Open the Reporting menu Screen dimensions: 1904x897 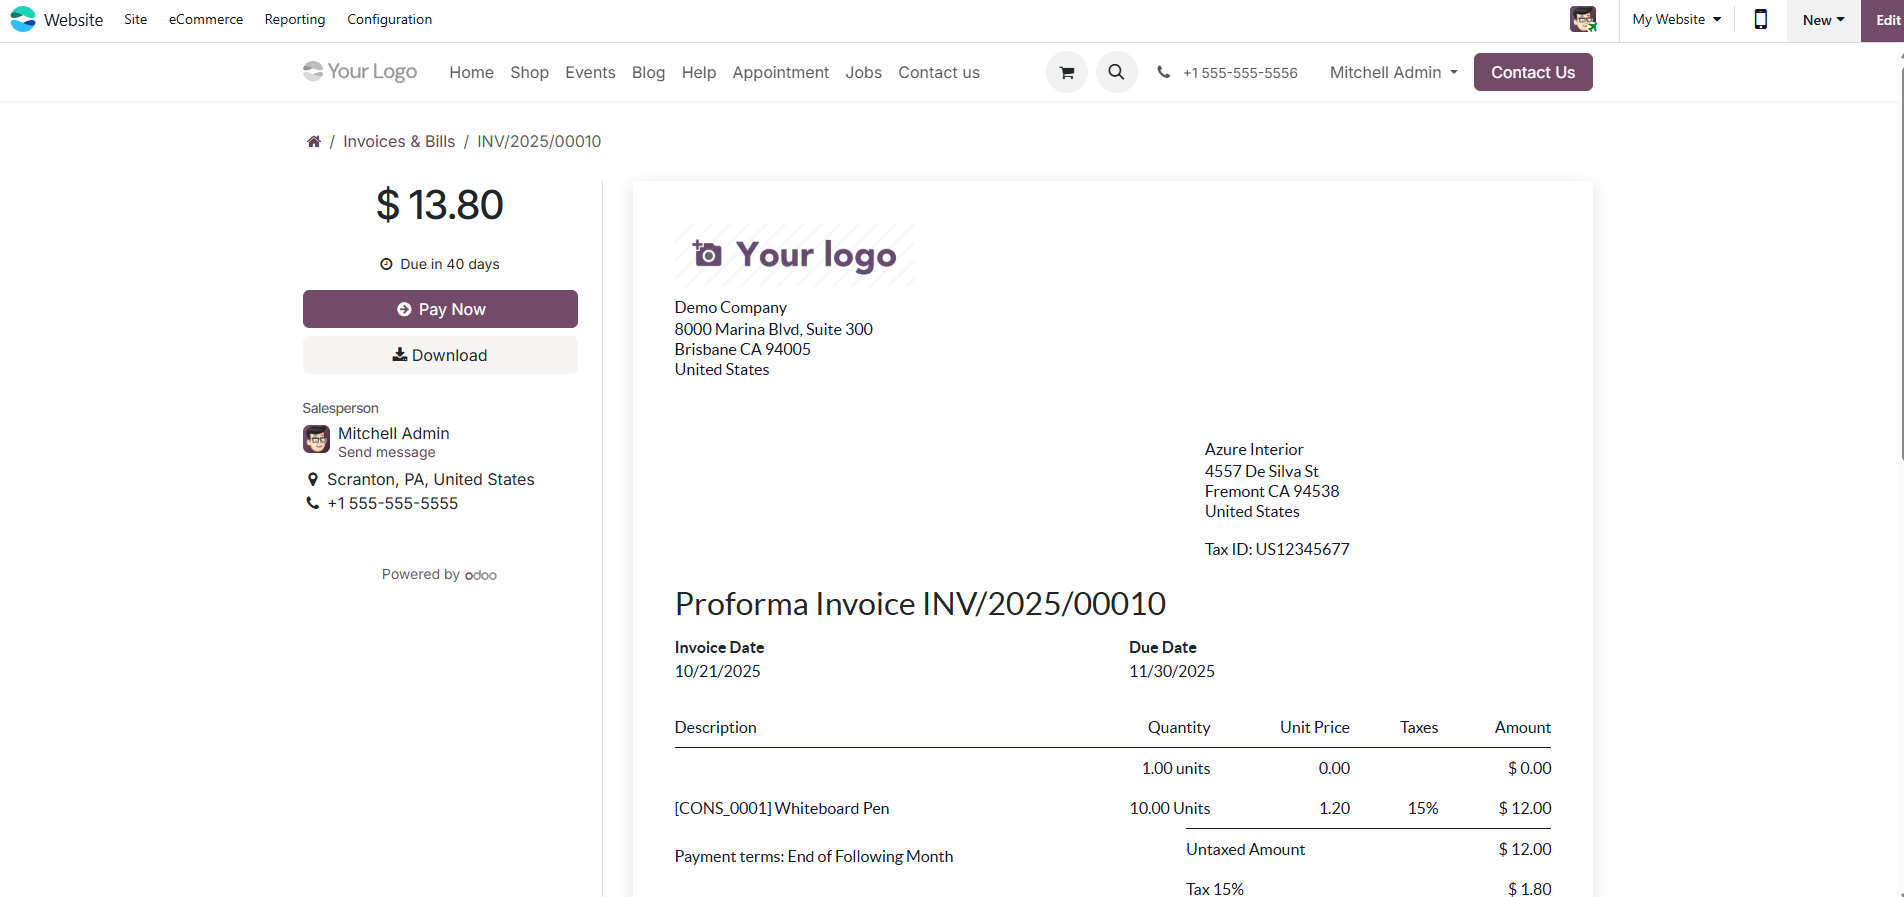(x=295, y=19)
